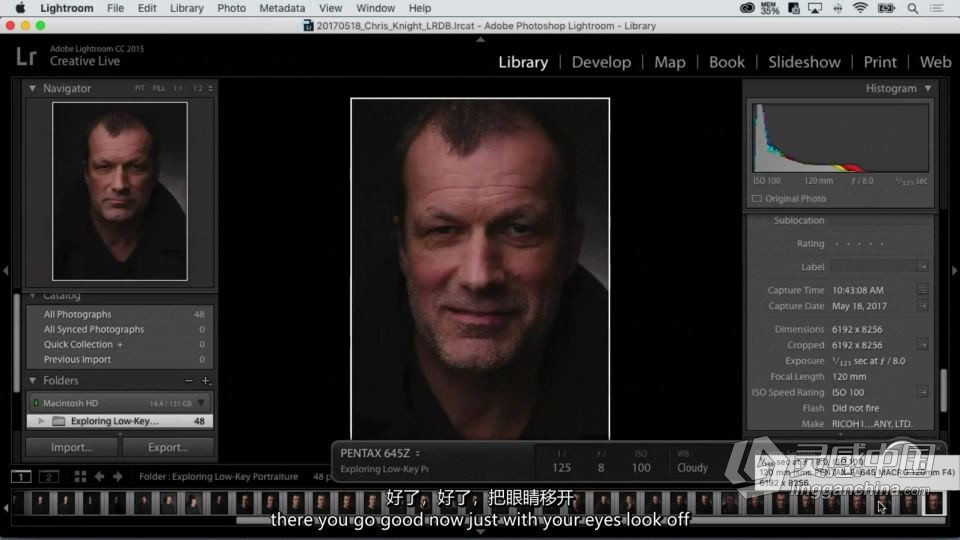
Task: Hide left panel group arrow
Action: [5, 270]
